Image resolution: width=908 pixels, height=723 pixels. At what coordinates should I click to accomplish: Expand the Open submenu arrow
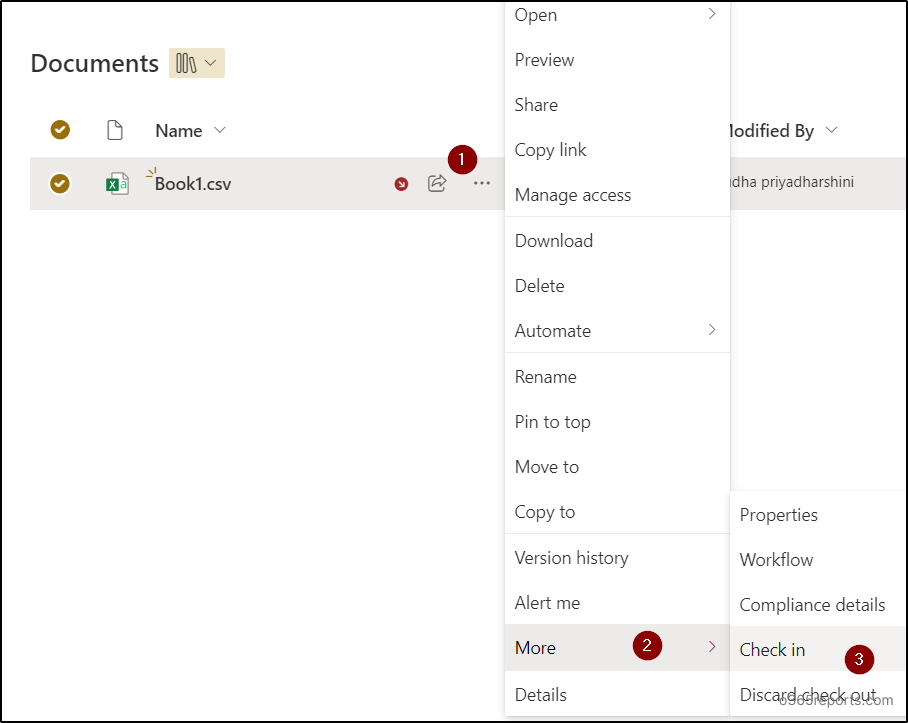(x=712, y=14)
